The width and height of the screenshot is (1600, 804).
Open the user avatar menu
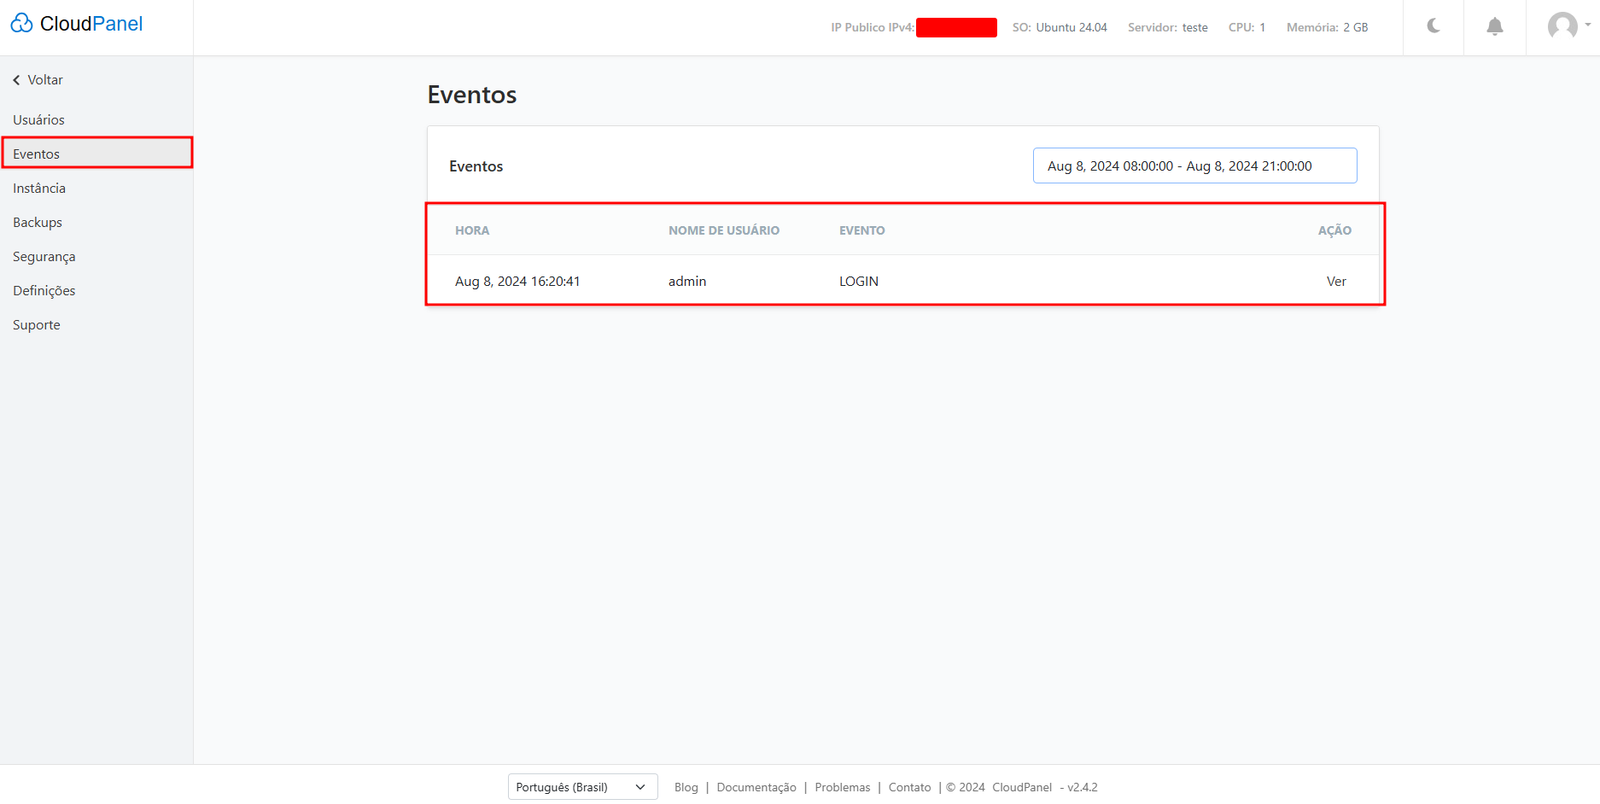[x=1566, y=26]
